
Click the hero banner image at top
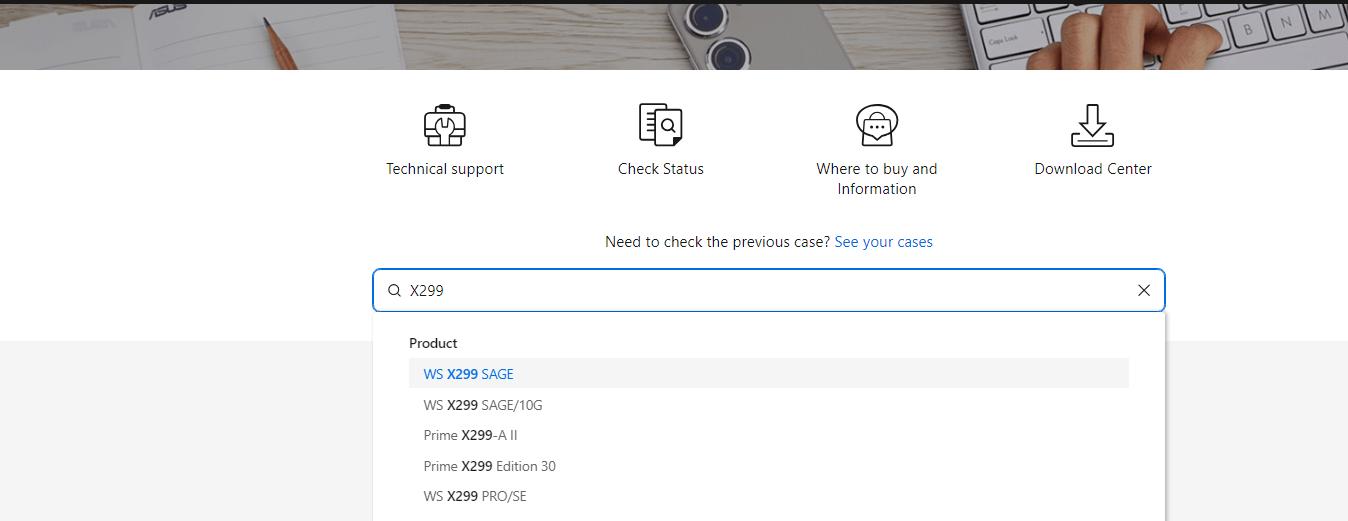click(x=674, y=36)
